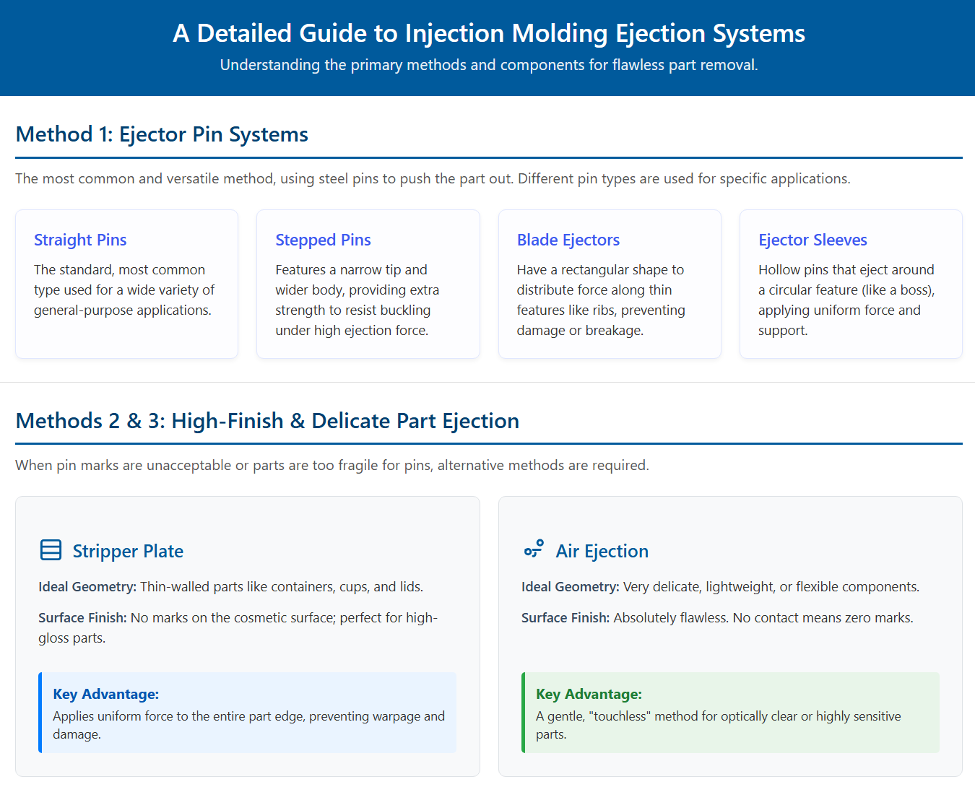Image resolution: width=977 pixels, height=787 pixels.
Task: Click the Air Ejection heading text
Action: coord(602,551)
